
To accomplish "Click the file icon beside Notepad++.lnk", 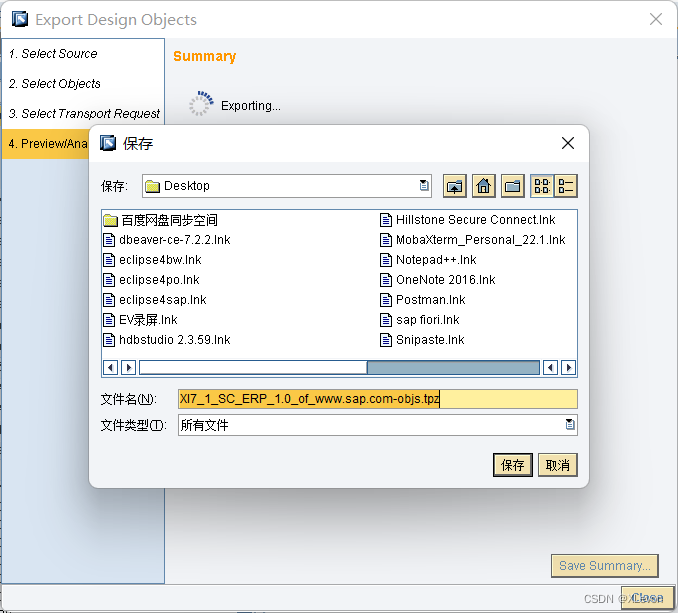I will pos(386,260).
